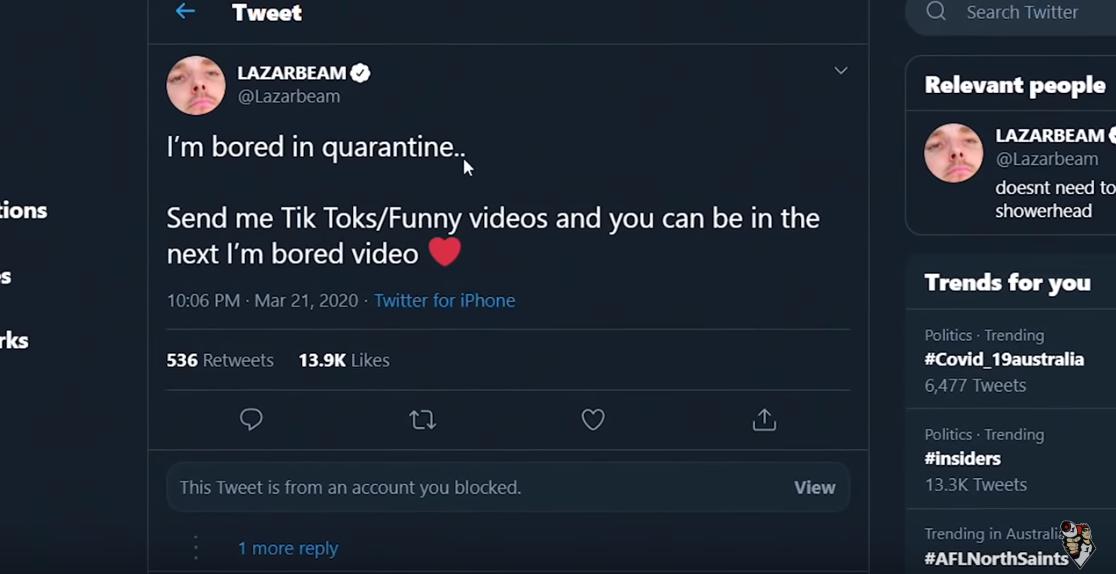Open the 536 Retweets list

220,360
